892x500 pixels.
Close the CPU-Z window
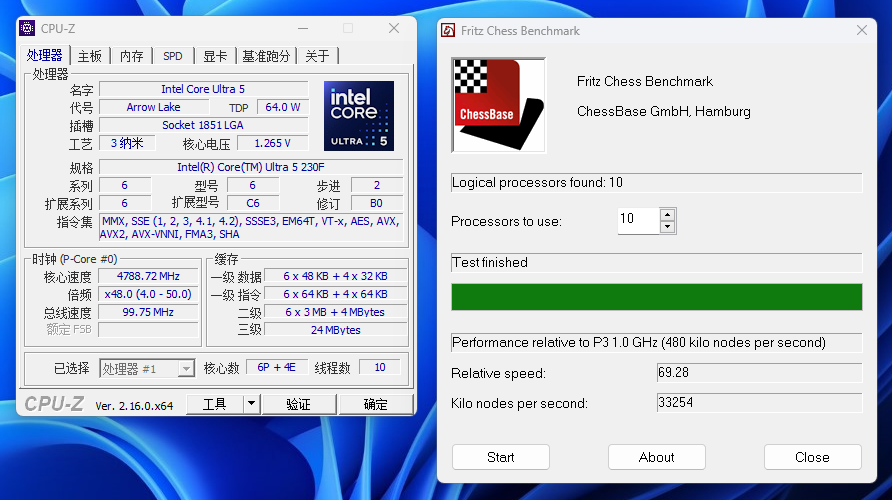pyautogui.click(x=394, y=28)
